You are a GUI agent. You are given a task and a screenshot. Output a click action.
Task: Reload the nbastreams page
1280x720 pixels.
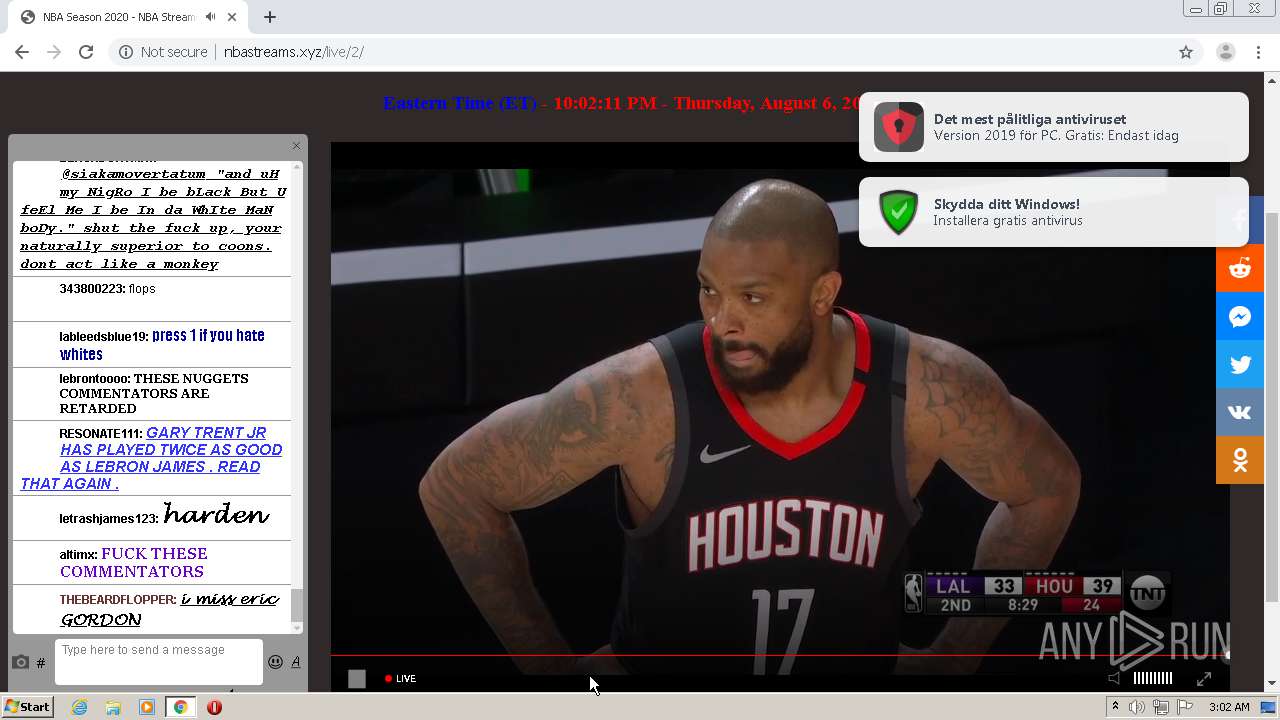click(x=86, y=52)
